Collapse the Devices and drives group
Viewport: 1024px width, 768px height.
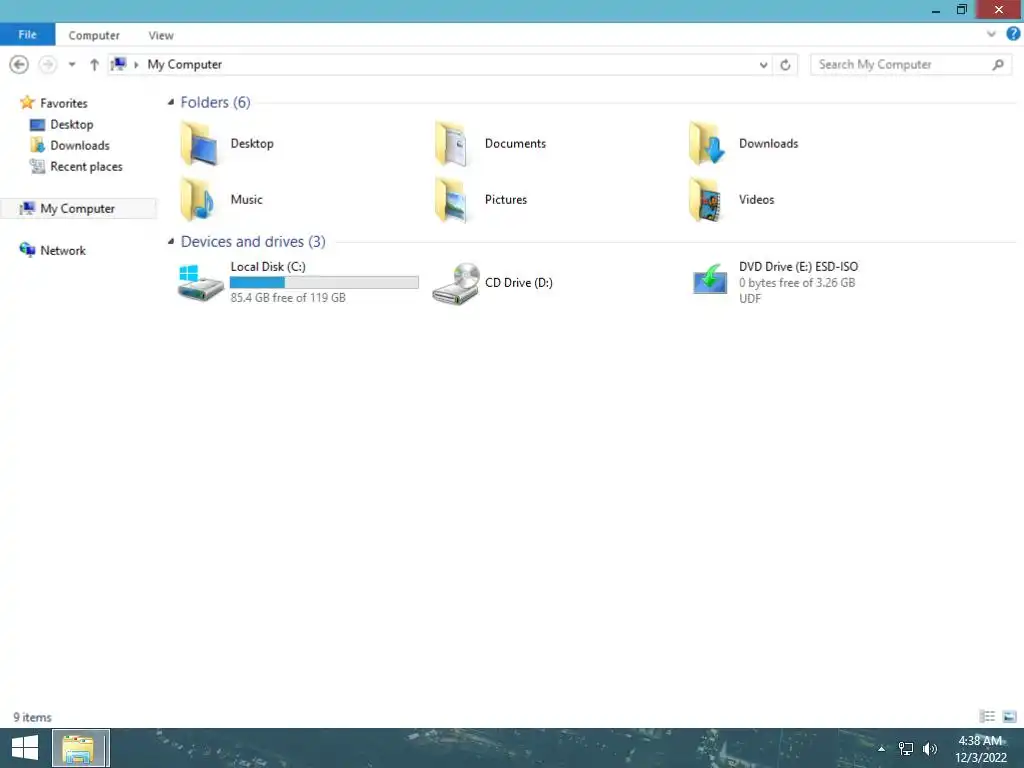(171, 242)
